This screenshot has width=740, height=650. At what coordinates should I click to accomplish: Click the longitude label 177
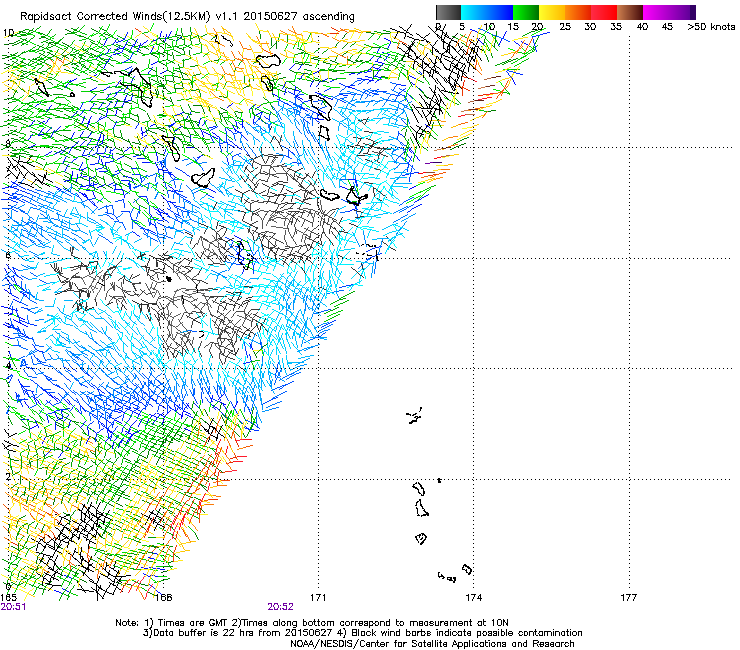click(629, 598)
